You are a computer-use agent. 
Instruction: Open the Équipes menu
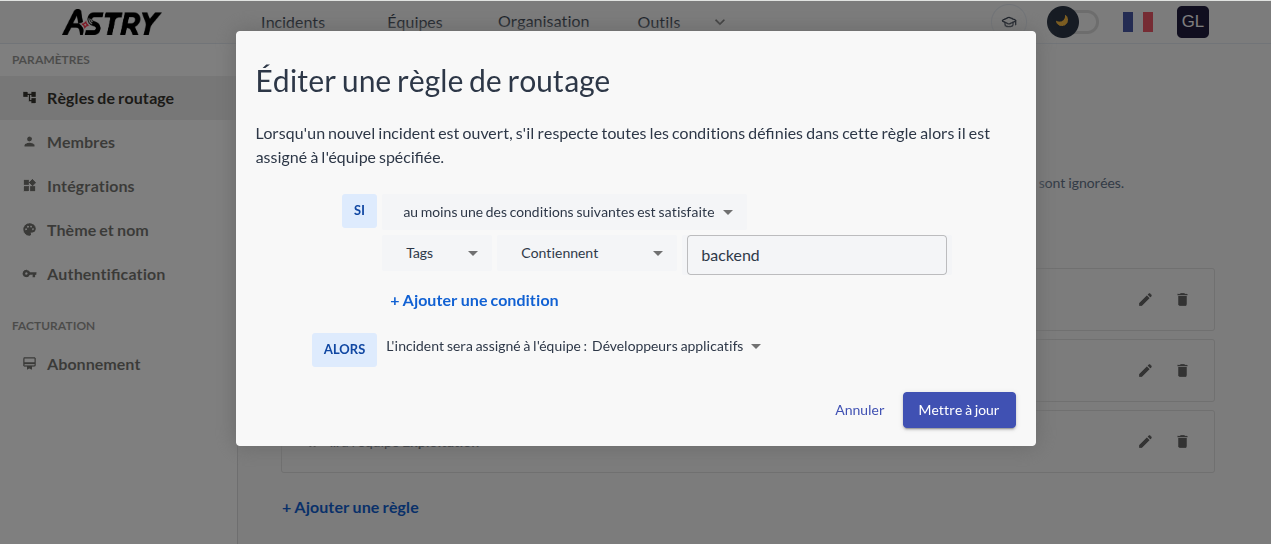[414, 22]
